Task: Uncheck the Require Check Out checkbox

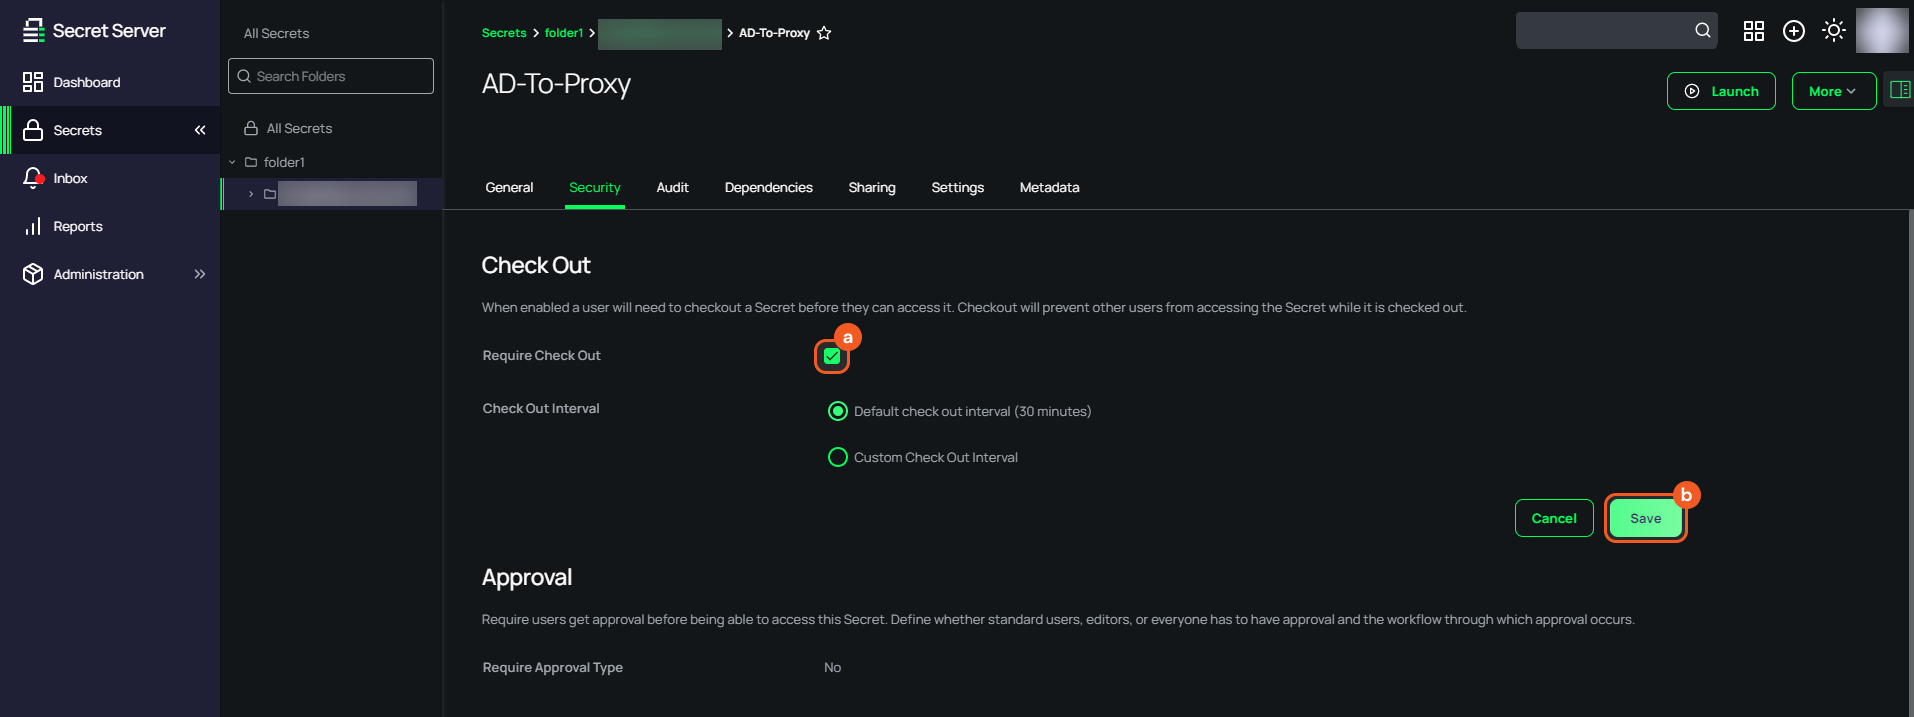Action: click(832, 356)
